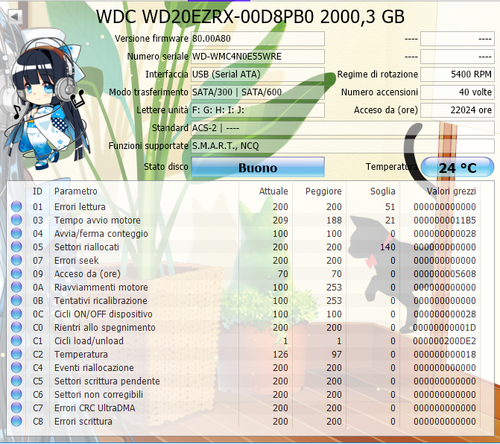Screen dimensions: 500x444
Task: Click raw value 000000005608
Action: coord(445,274)
